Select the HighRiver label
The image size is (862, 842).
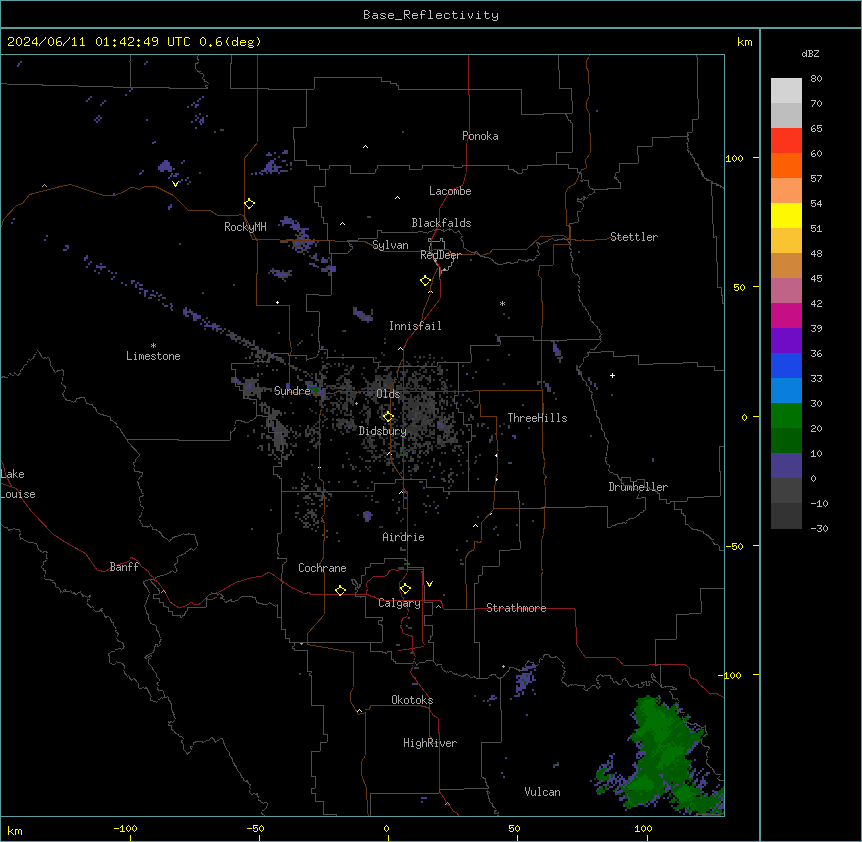(430, 743)
